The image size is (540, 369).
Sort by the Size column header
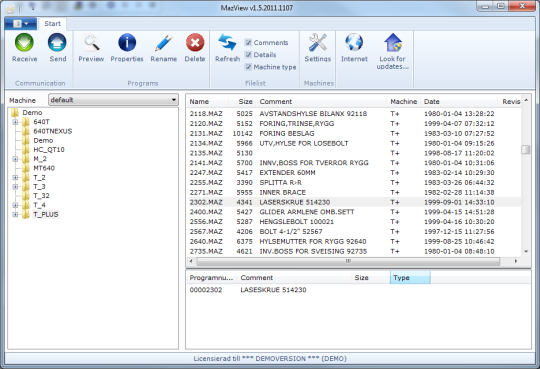point(243,102)
